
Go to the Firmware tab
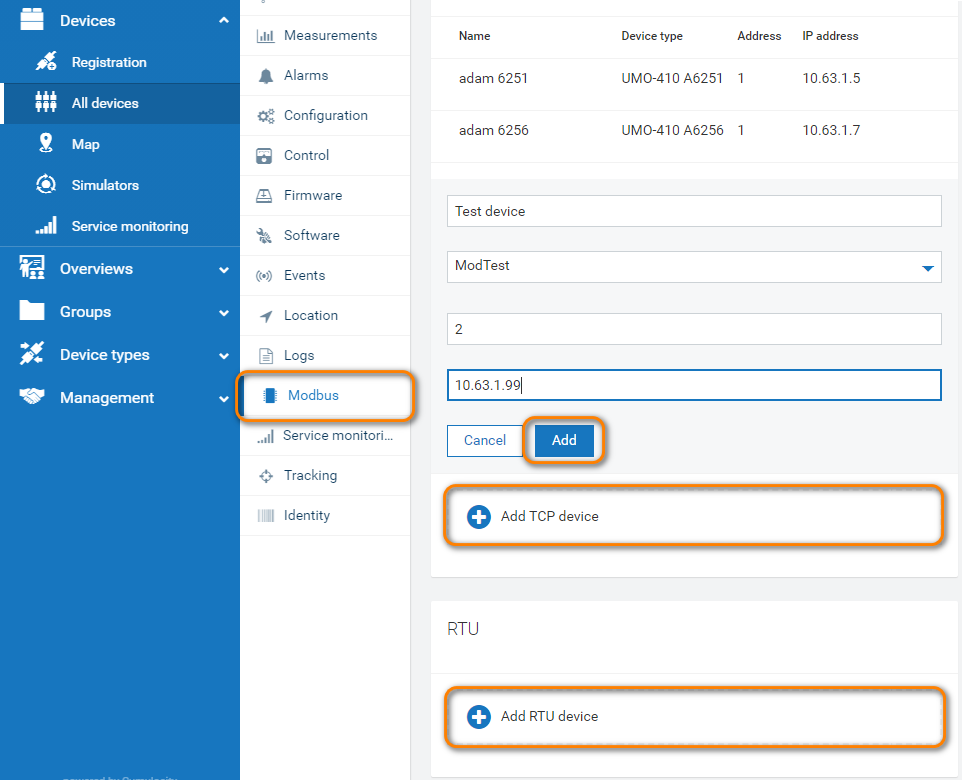point(325,195)
